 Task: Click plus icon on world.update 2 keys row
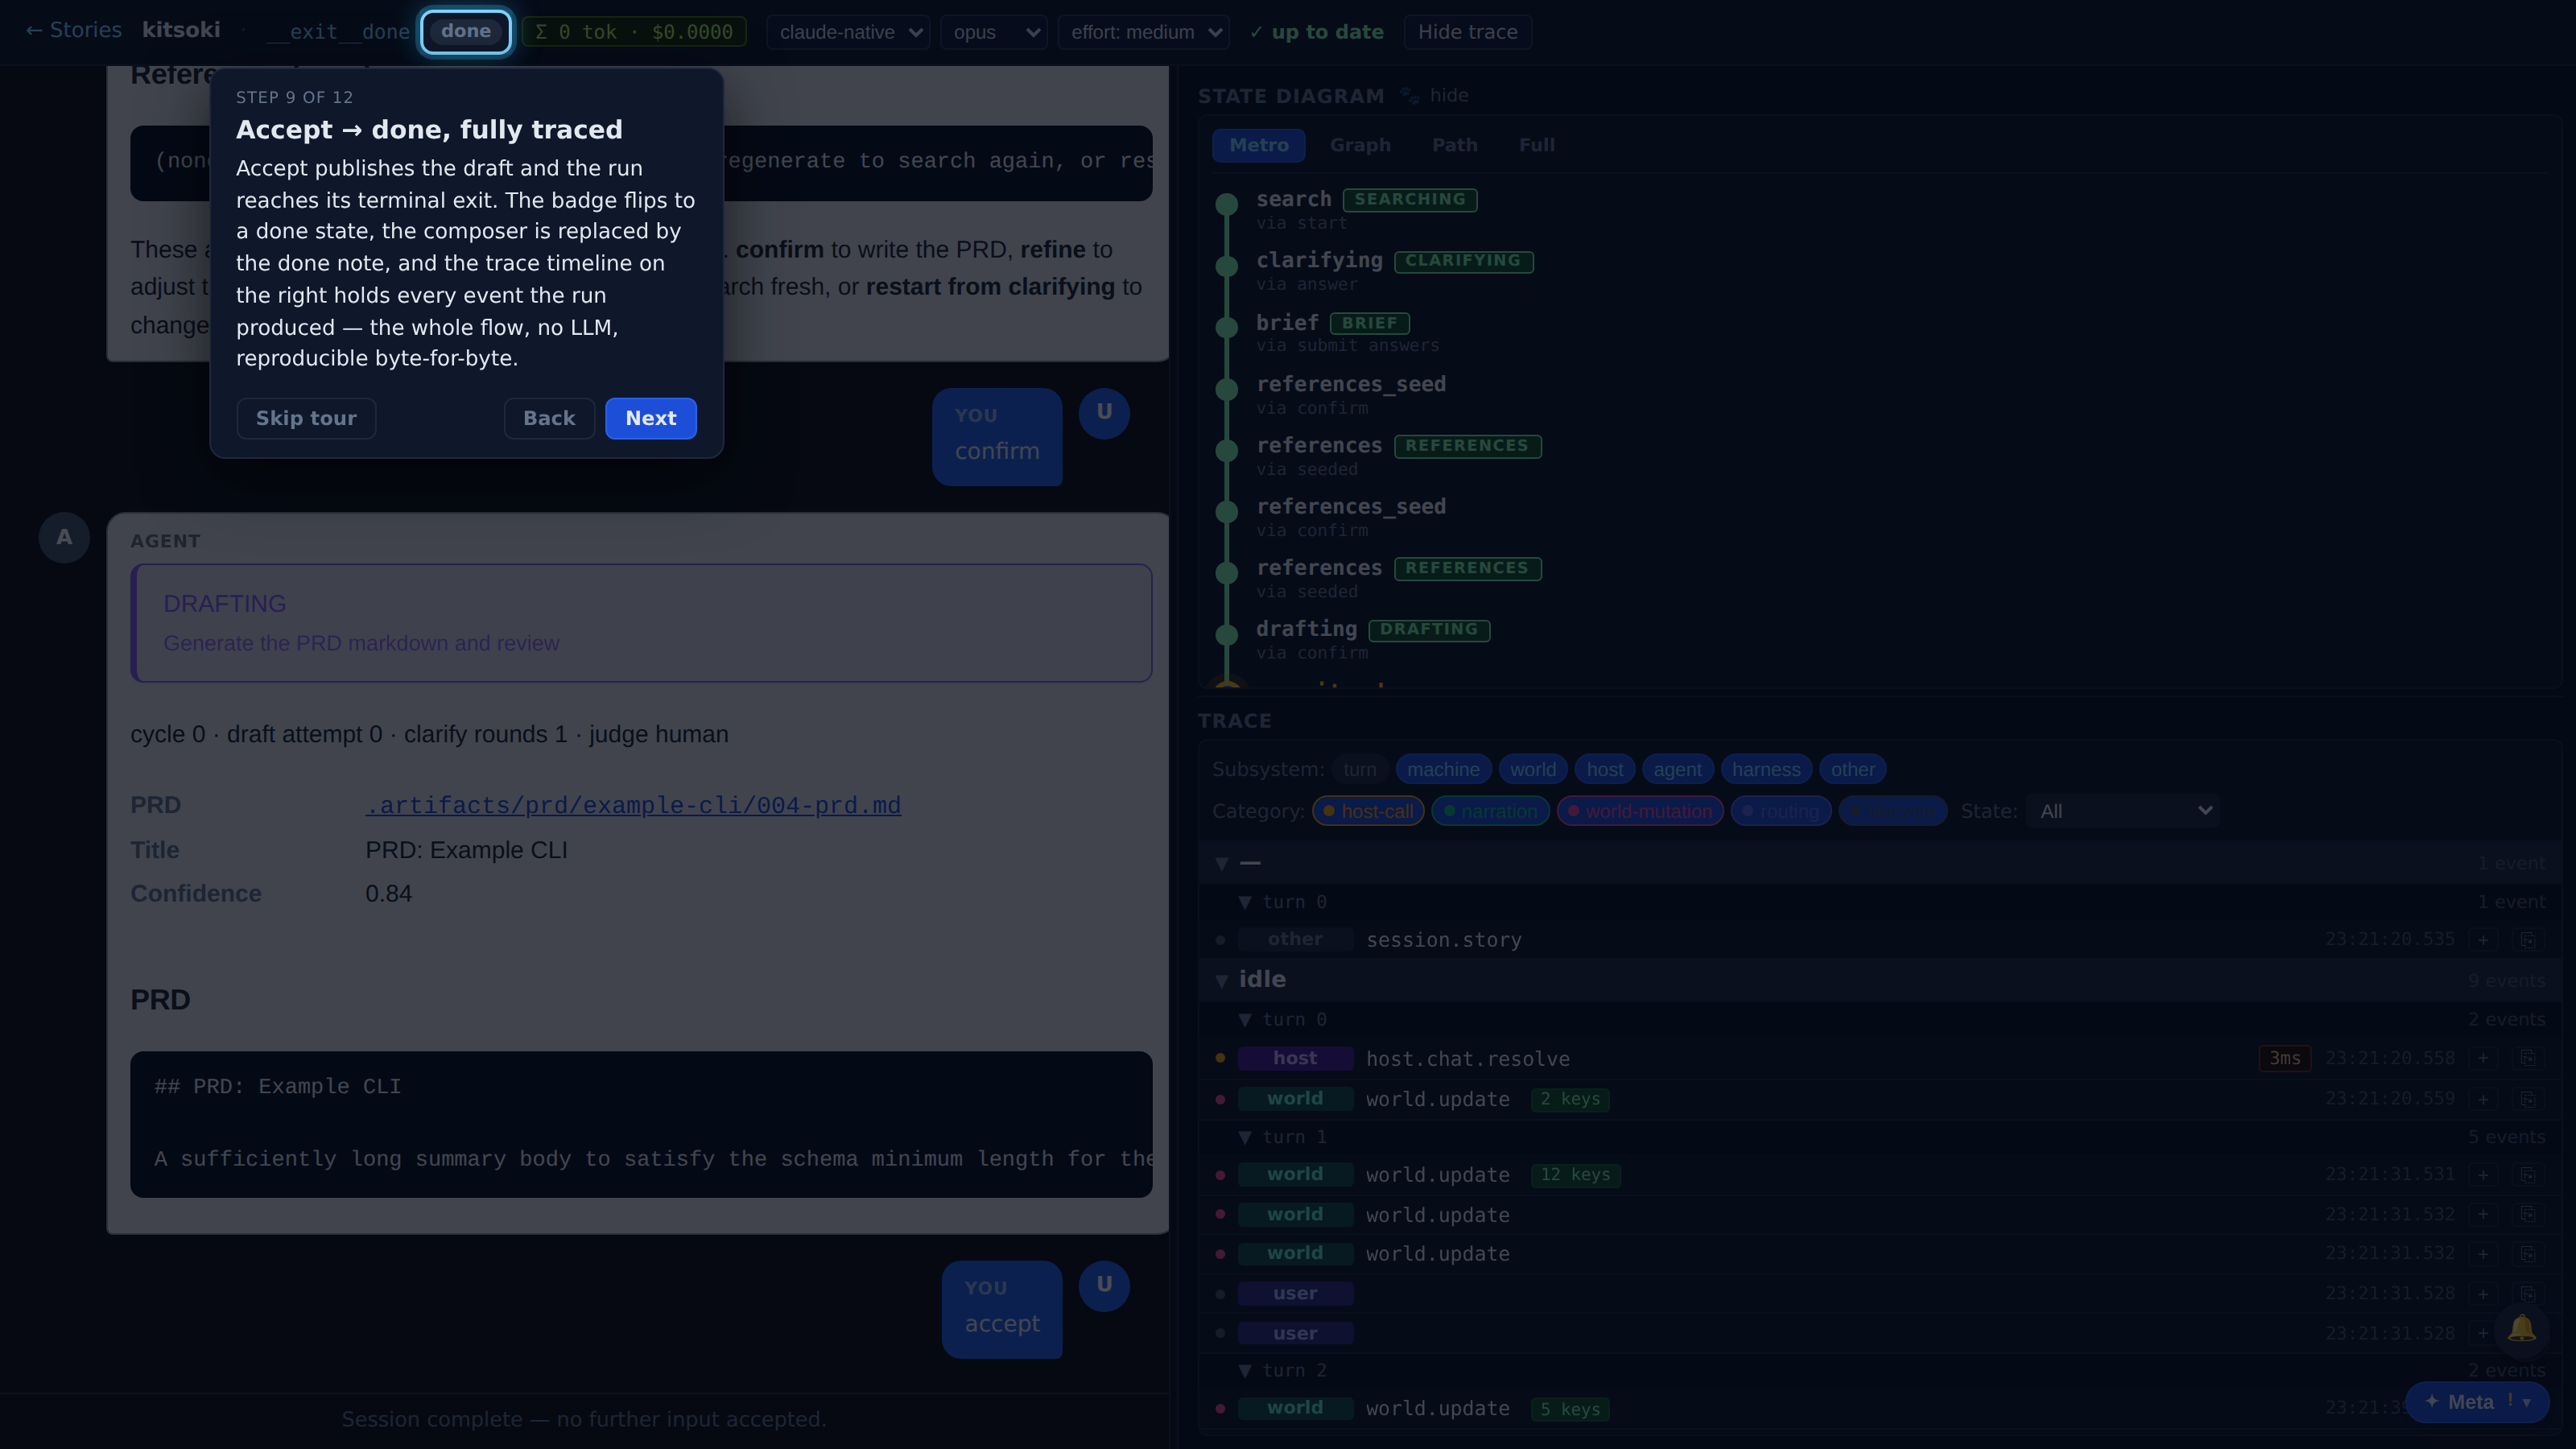[2483, 1098]
